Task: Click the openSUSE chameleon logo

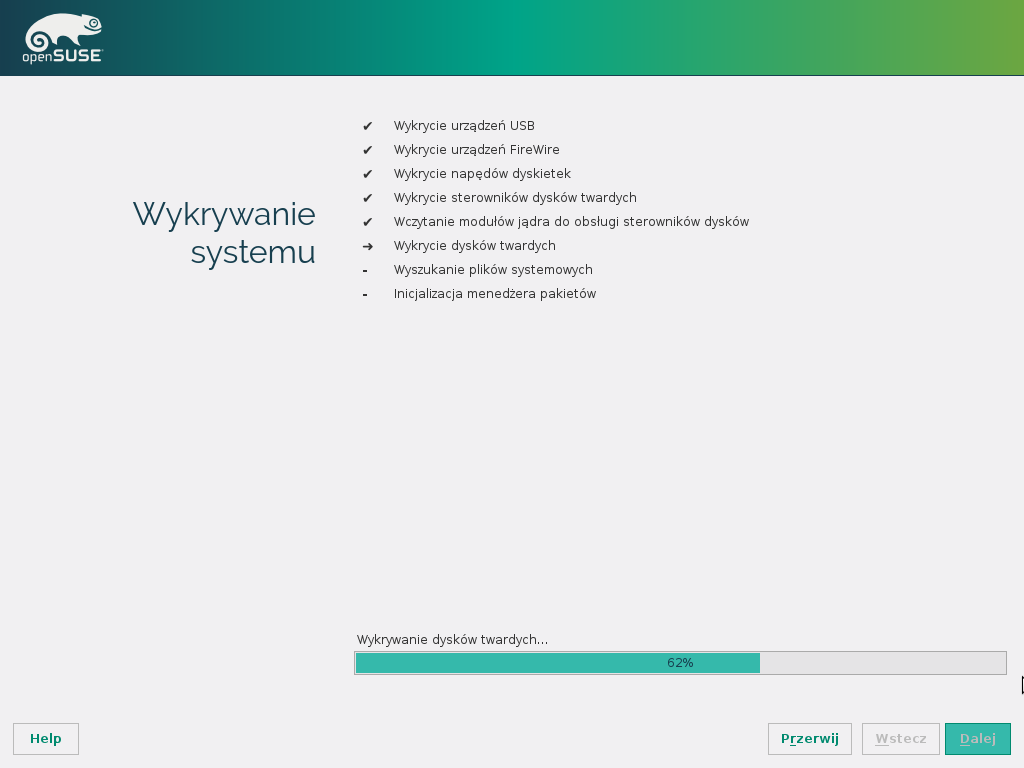Action: 62,39
